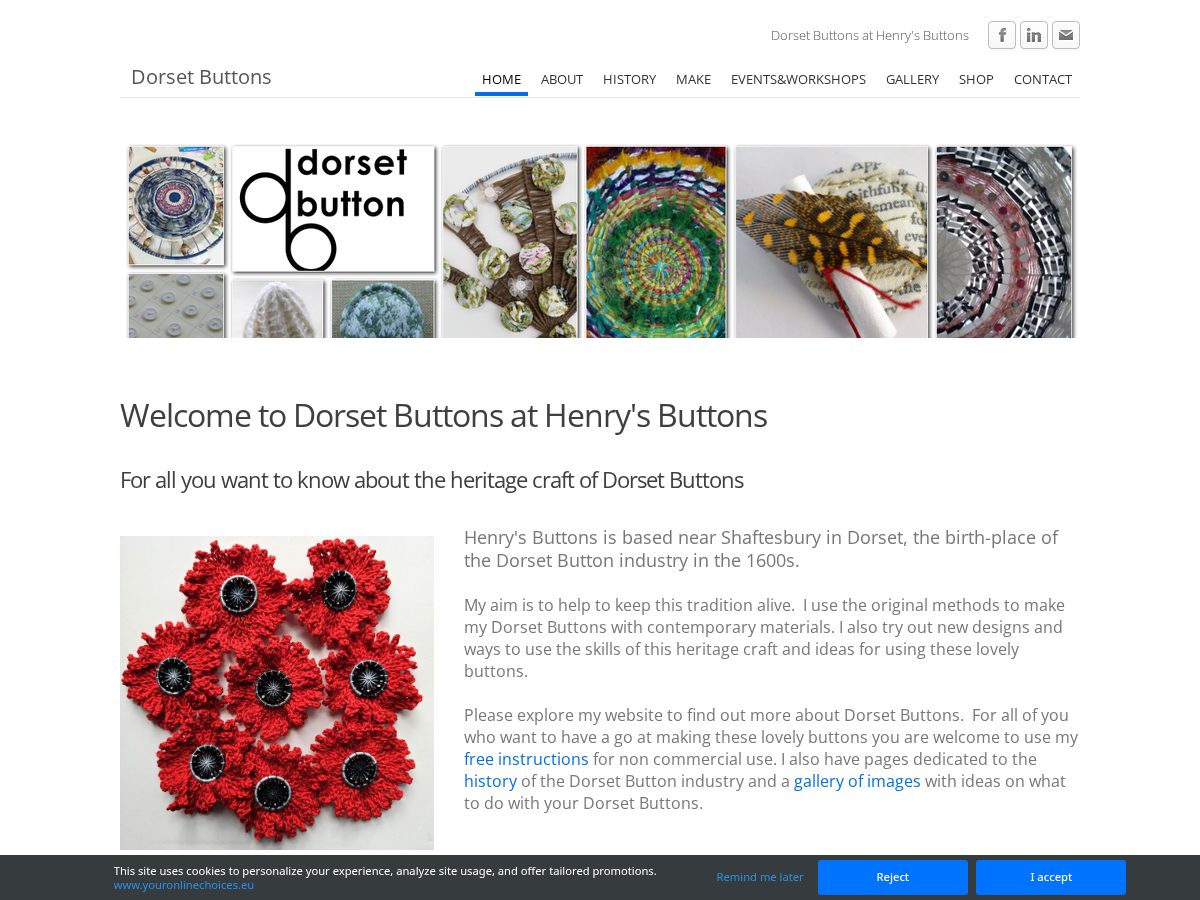Click the brown fabric tree buttons image

click(510, 242)
